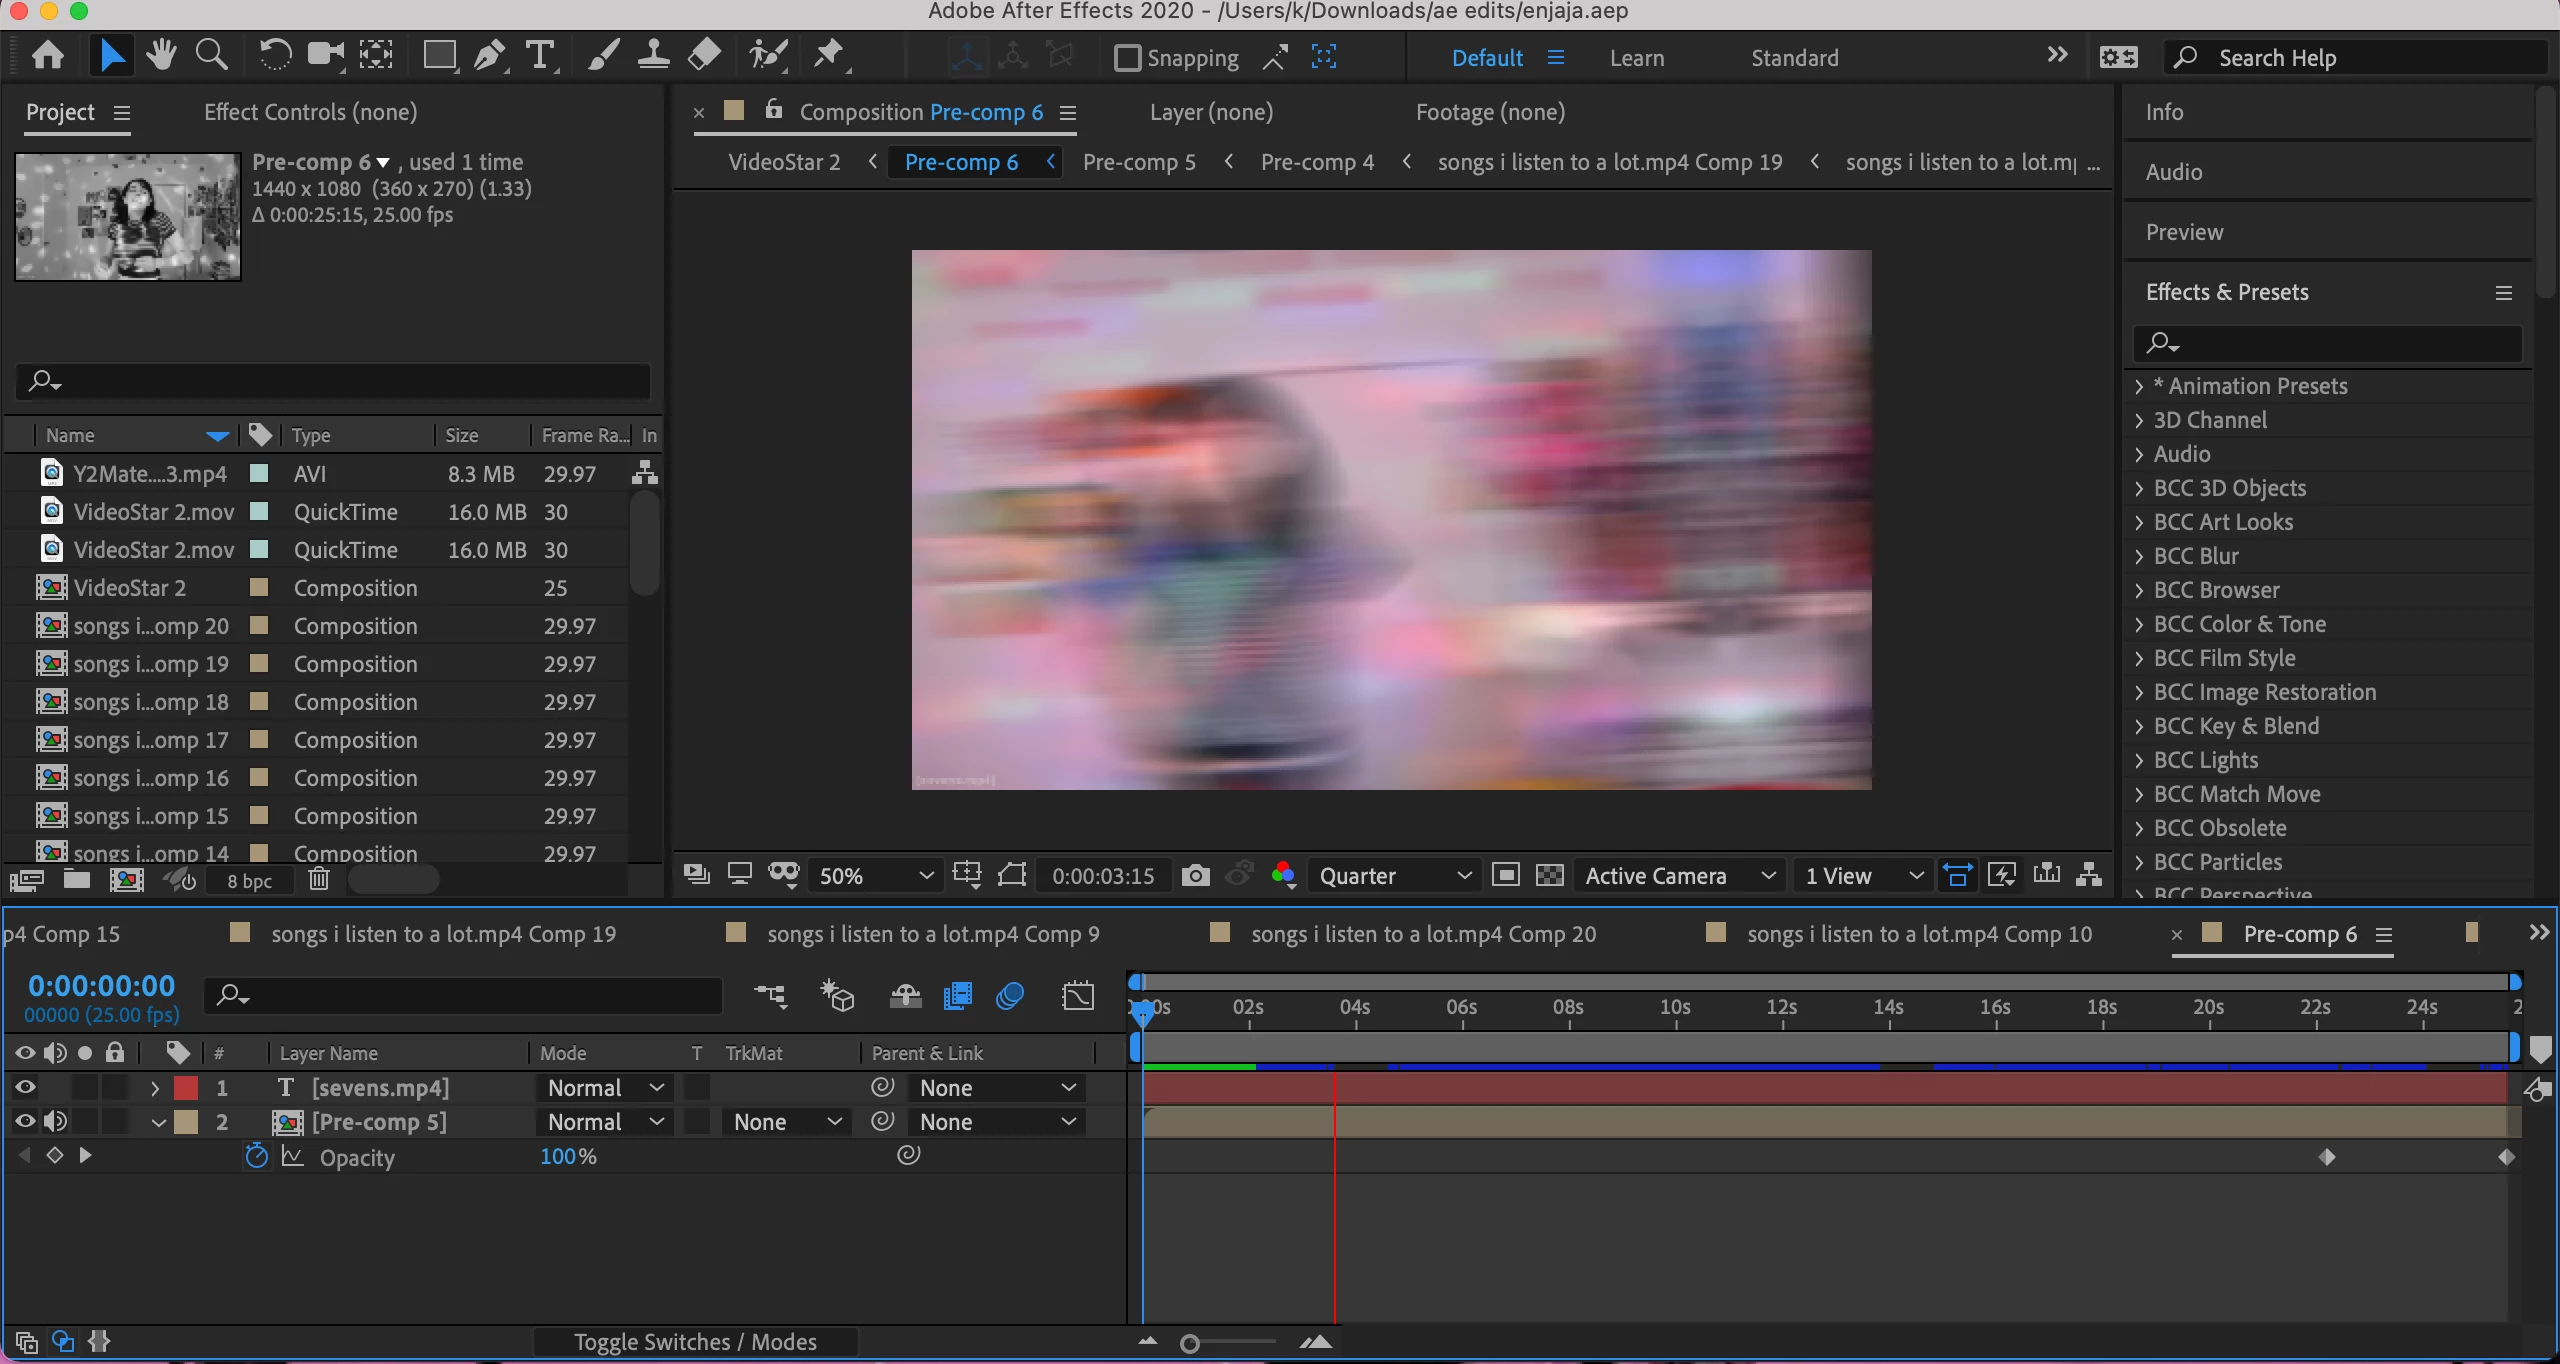
Task: Click the timeline zoom slider handle
Action: [x=1189, y=1344]
